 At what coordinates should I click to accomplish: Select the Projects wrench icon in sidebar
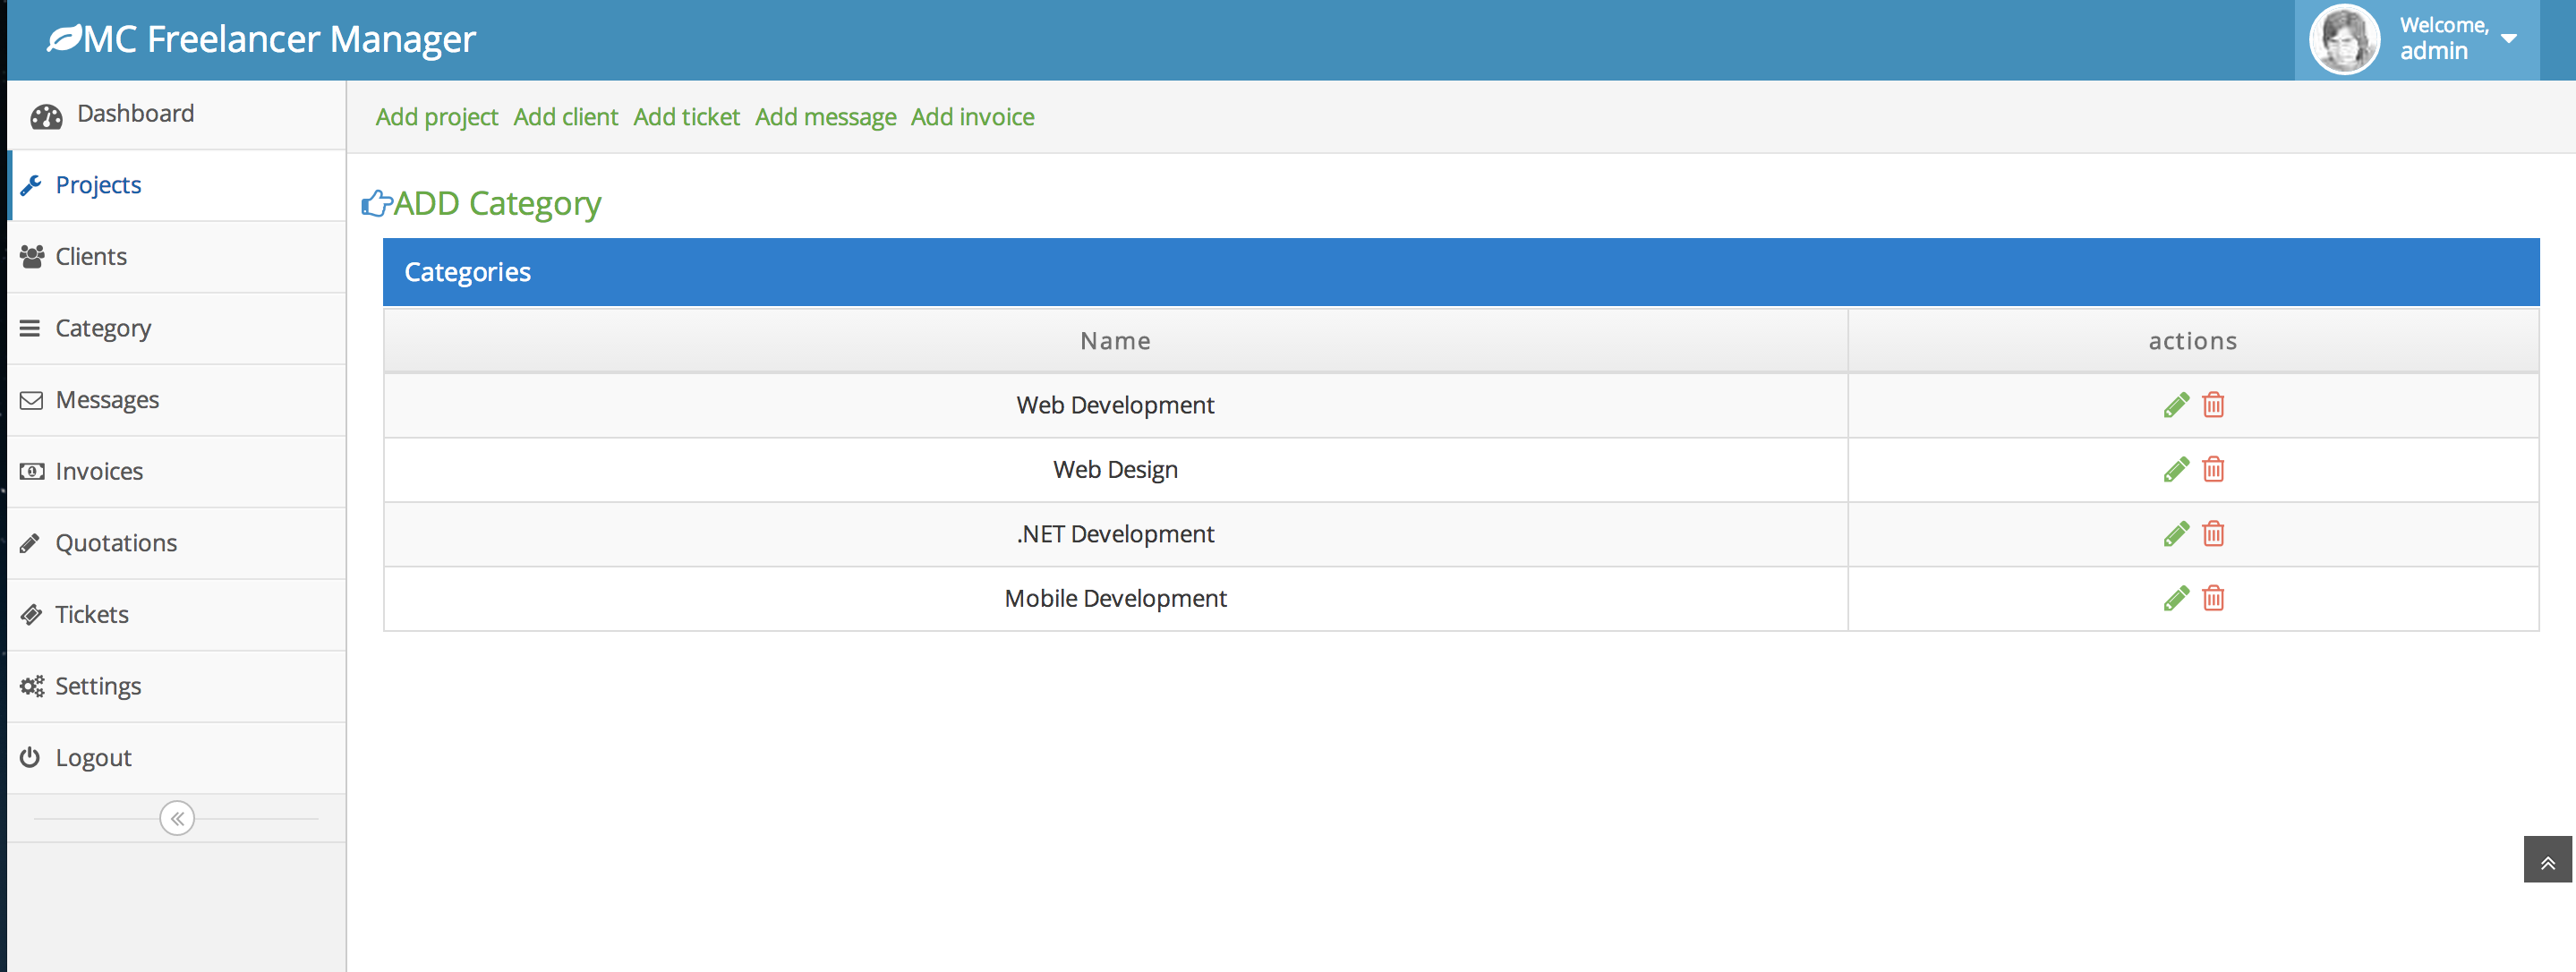33,185
